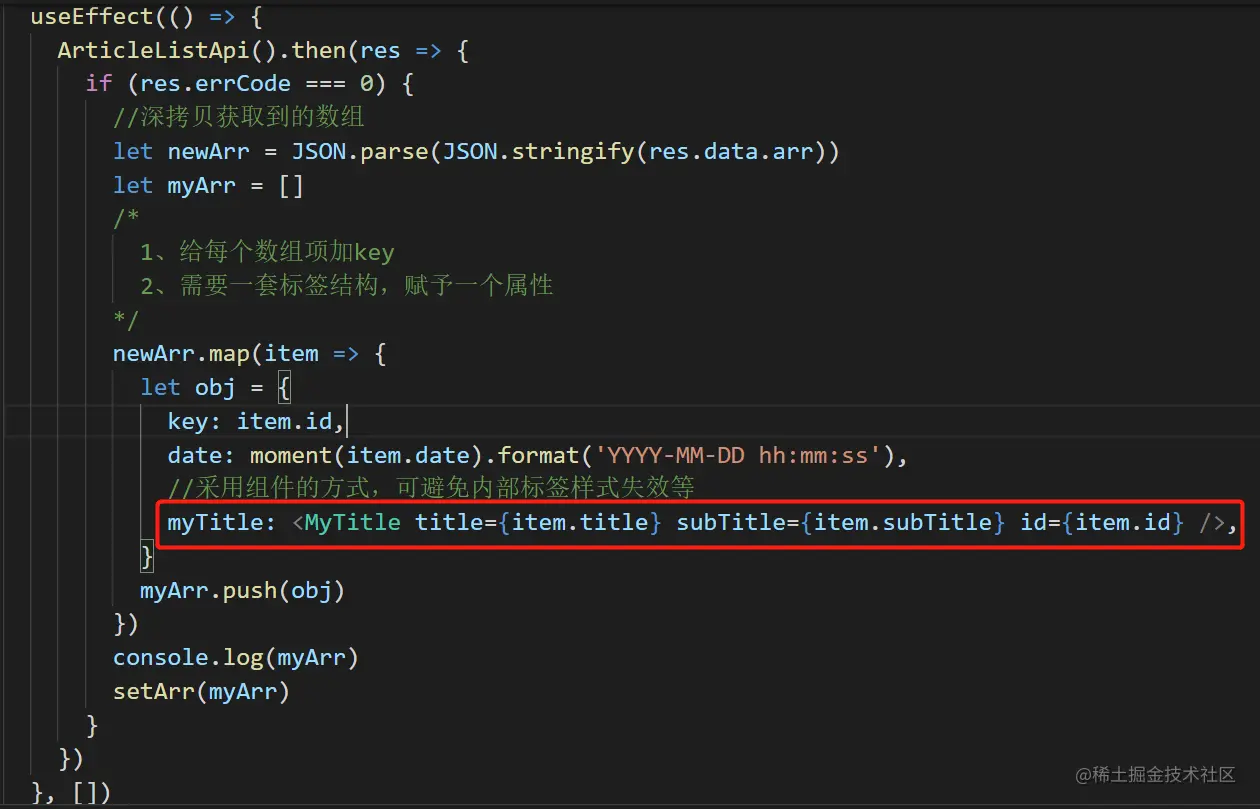Click the 'let obj = {' line
The height and width of the screenshot is (809, 1260).
tap(215, 388)
